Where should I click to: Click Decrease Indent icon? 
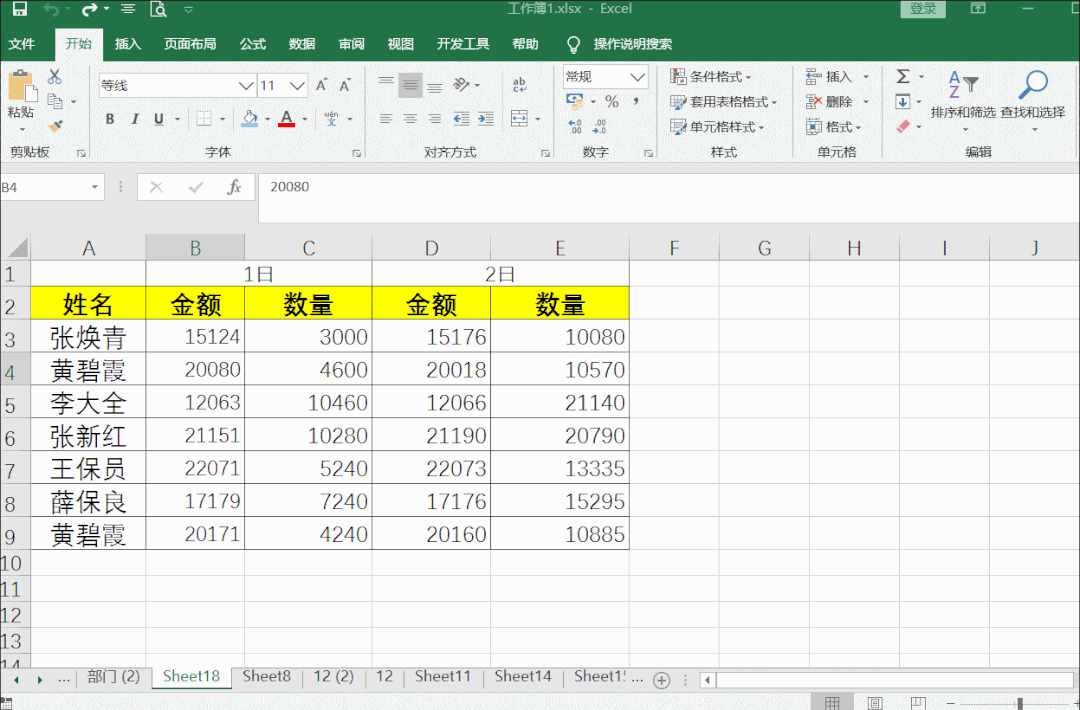click(x=461, y=118)
